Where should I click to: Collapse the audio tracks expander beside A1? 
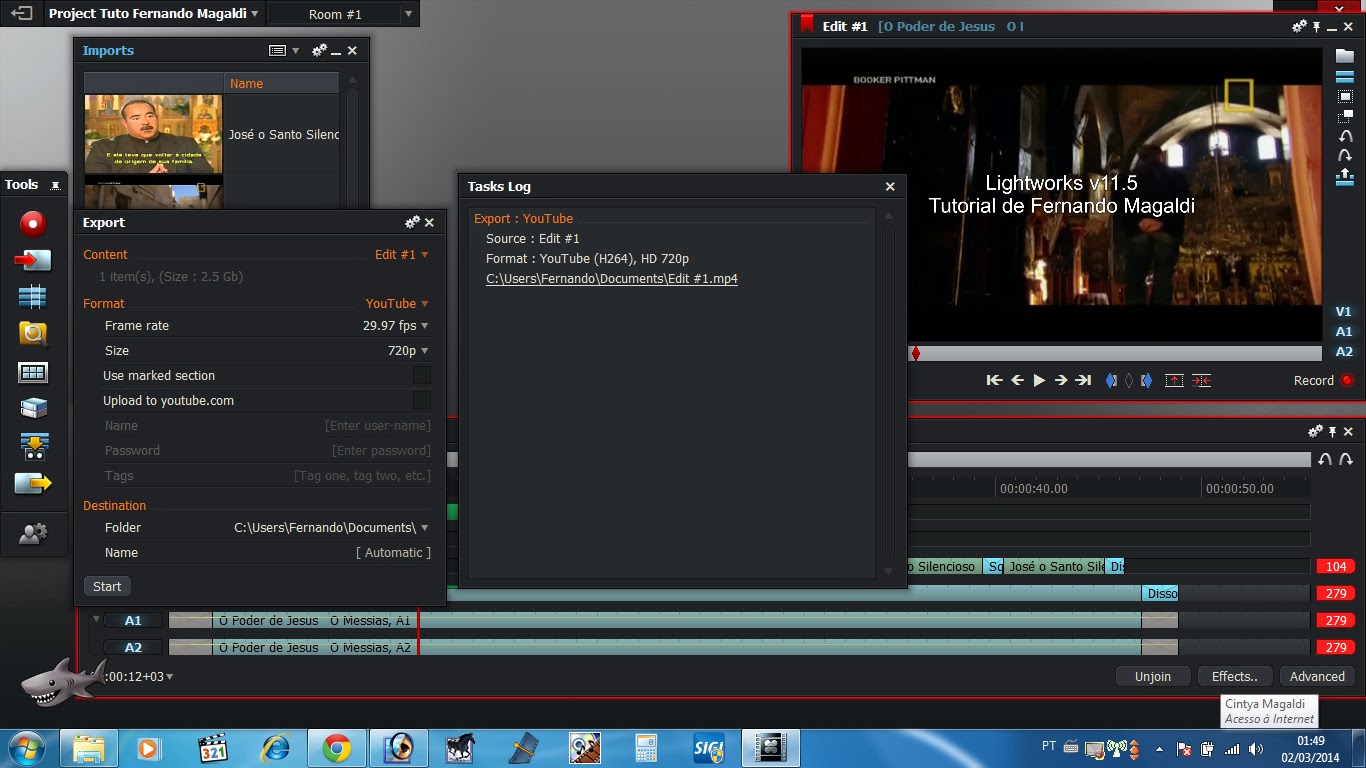pyautogui.click(x=96, y=619)
